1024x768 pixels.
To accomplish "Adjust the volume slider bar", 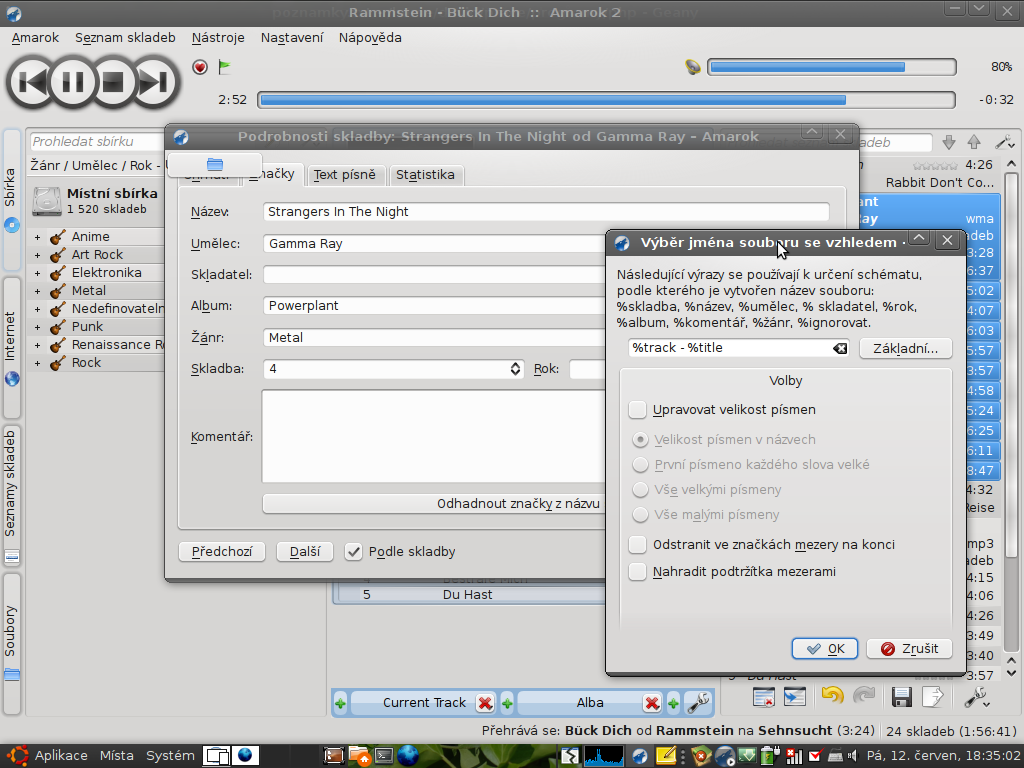I will coord(832,67).
